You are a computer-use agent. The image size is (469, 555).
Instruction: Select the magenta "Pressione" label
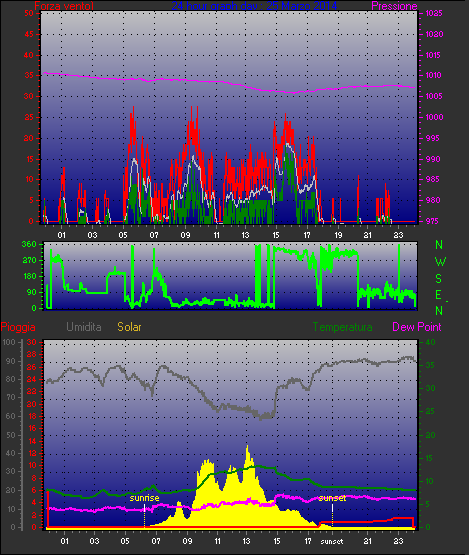tap(394, 6)
